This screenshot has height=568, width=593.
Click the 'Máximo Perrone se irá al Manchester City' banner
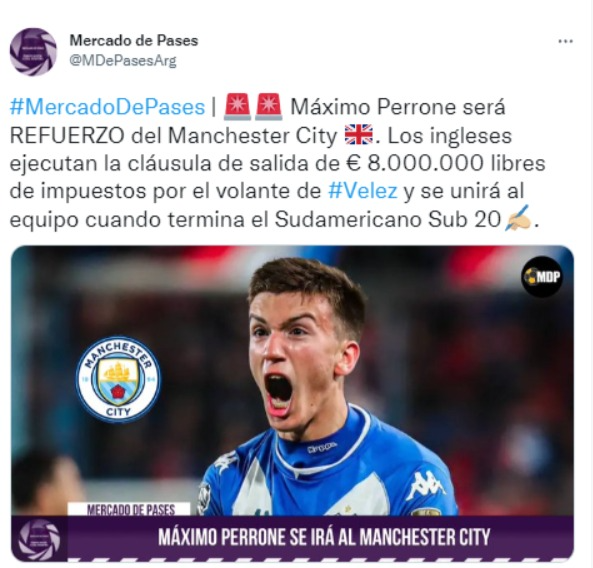pos(324,537)
